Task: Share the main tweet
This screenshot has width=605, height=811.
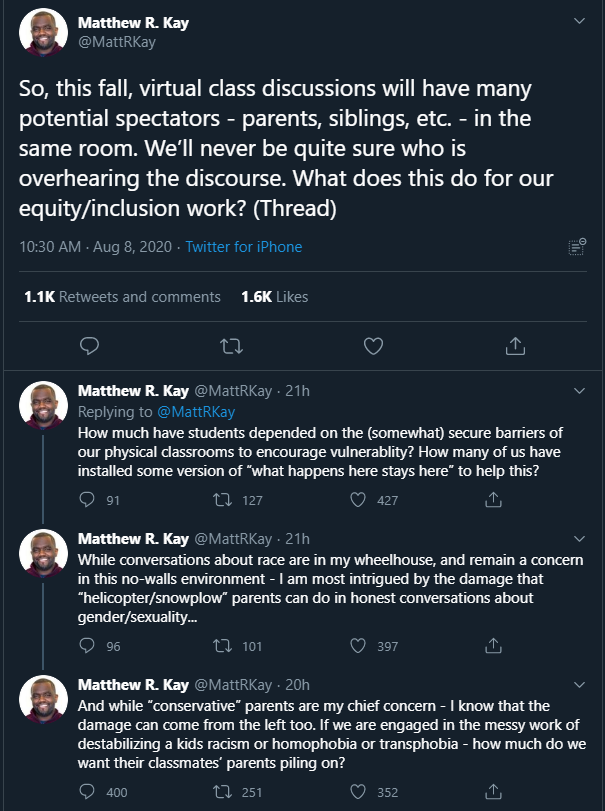Action: (515, 346)
